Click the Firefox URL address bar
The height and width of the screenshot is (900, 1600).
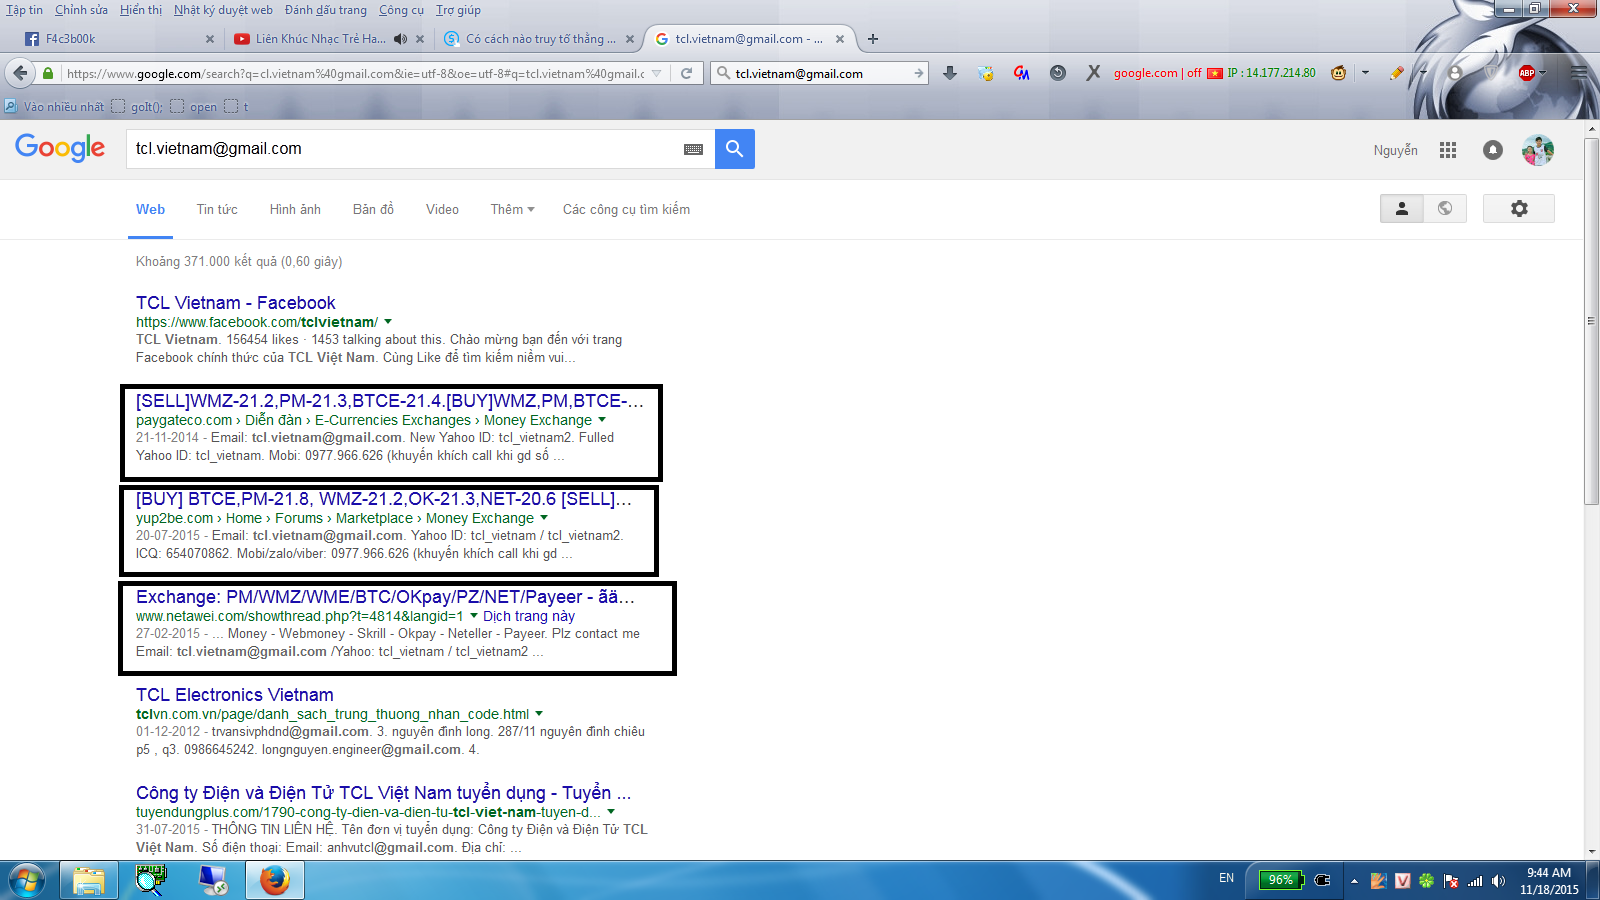(355, 73)
